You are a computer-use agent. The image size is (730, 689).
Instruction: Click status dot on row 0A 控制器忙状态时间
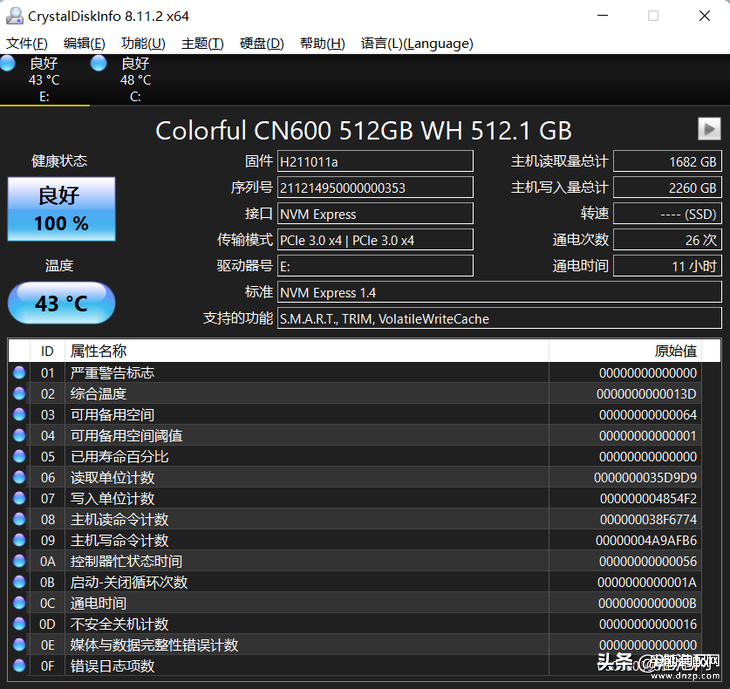tap(19, 561)
